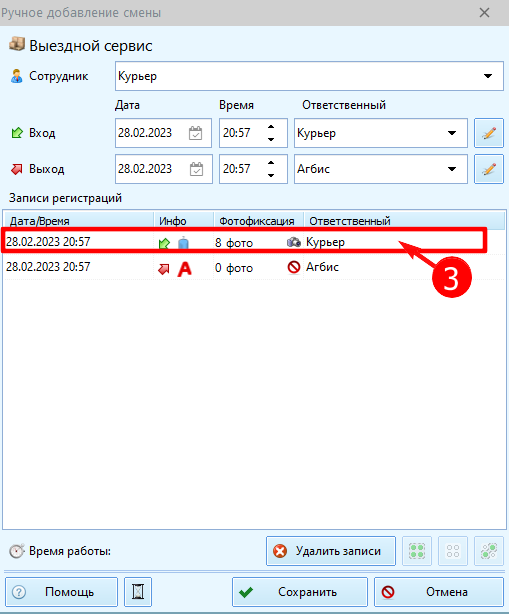The width and height of the screenshot is (509, 614).
Task: Click the pencil edit icon for Выход row
Action: coord(489,169)
